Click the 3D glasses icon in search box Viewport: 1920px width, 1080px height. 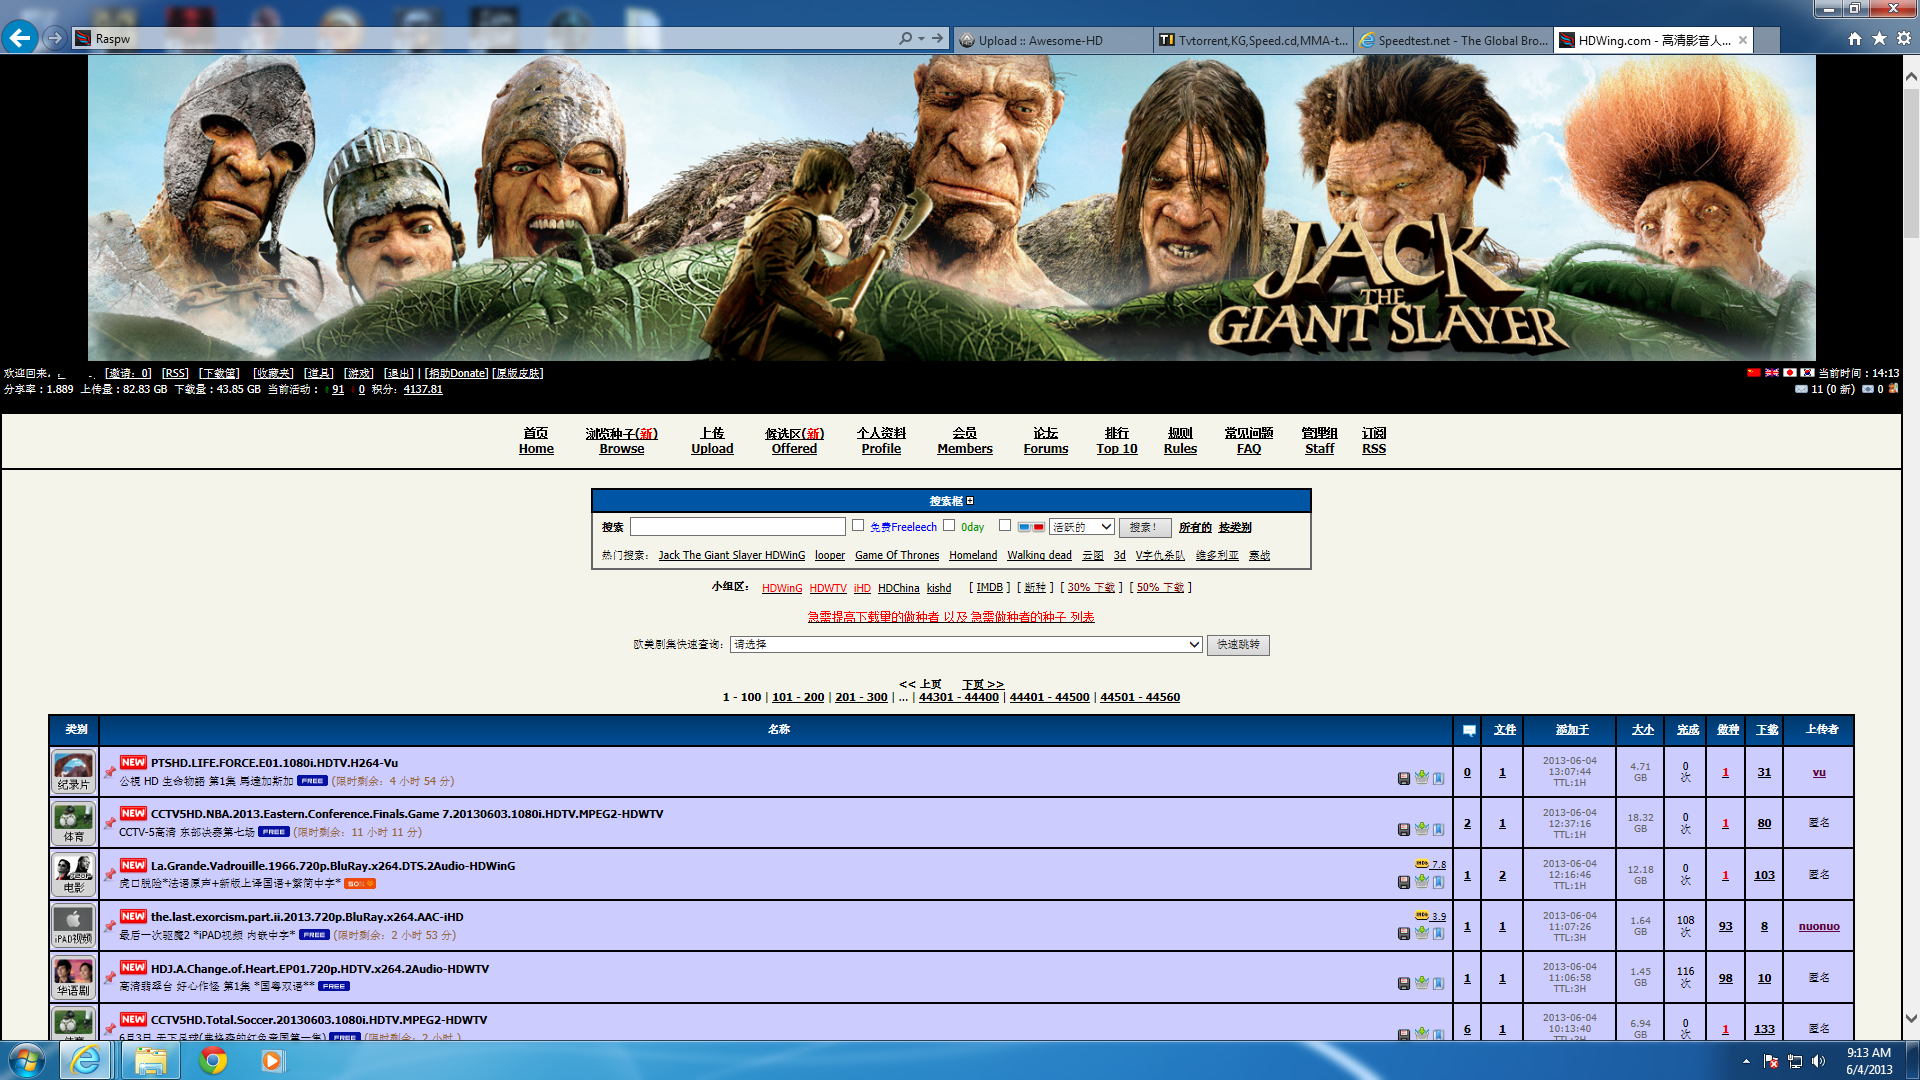click(1031, 527)
